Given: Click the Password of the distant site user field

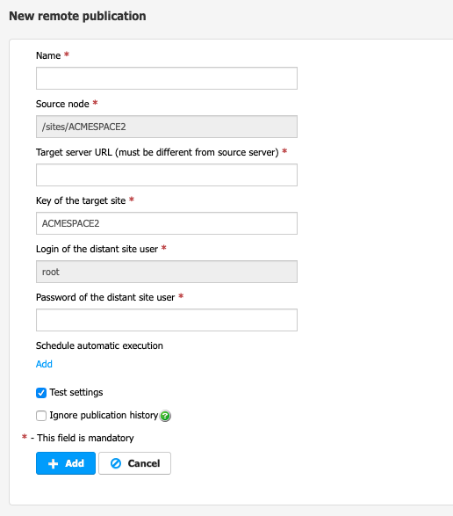Looking at the screenshot, I should [167, 320].
